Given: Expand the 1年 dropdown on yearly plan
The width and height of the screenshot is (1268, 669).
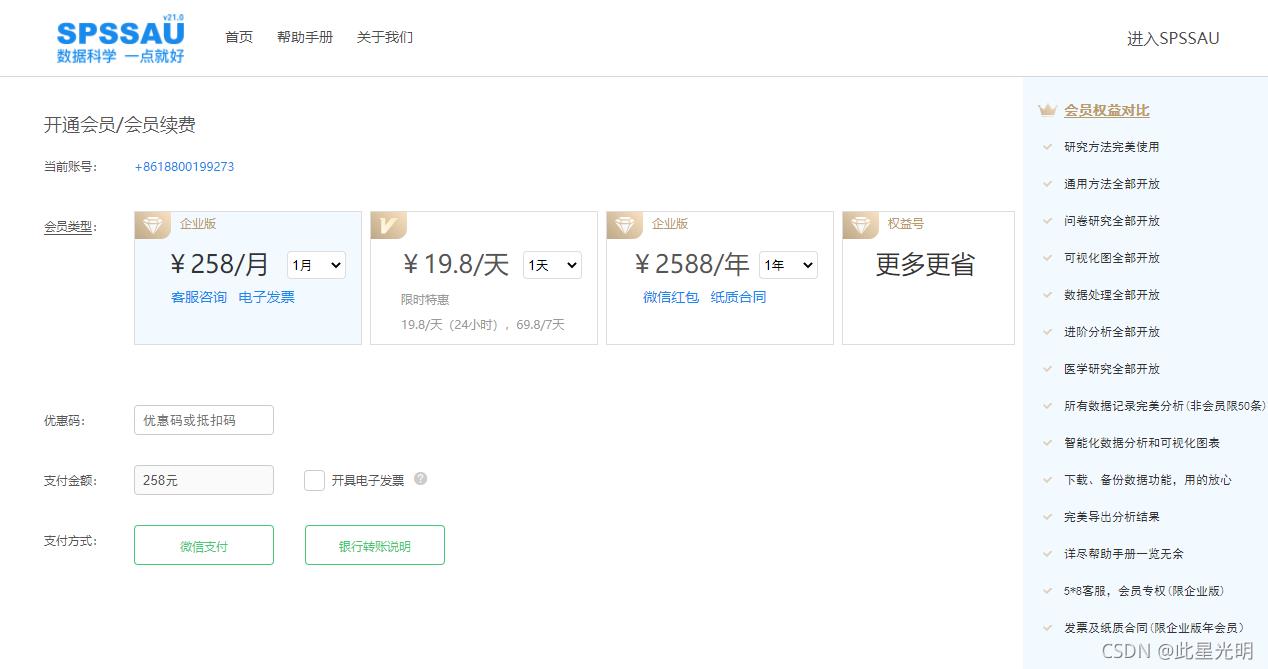Looking at the screenshot, I should tap(788, 265).
